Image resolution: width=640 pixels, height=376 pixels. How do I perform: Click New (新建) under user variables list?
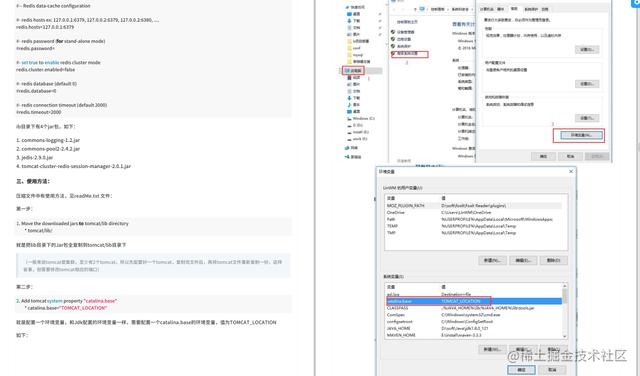pyautogui.click(x=492, y=260)
